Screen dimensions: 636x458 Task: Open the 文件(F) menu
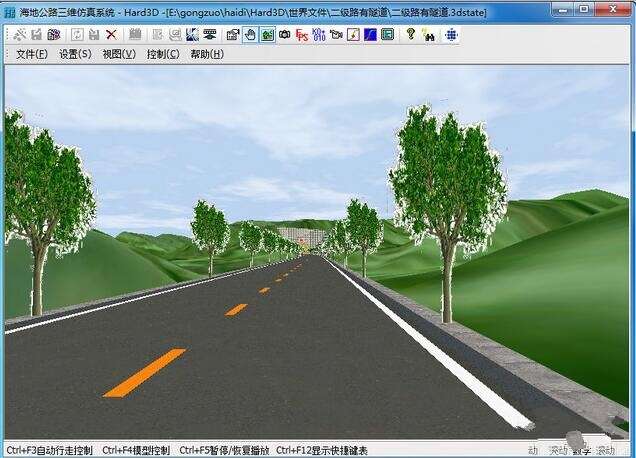tap(32, 54)
